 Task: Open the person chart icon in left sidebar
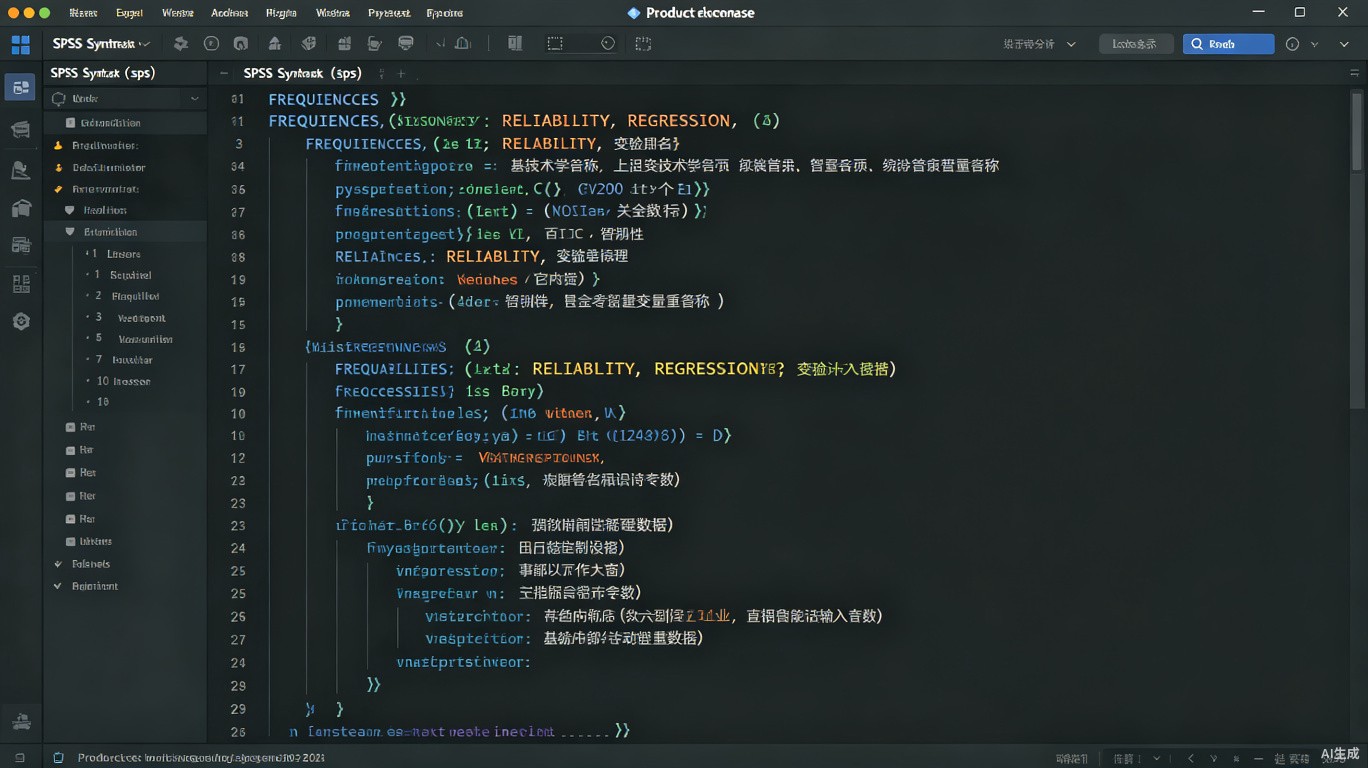[20, 170]
